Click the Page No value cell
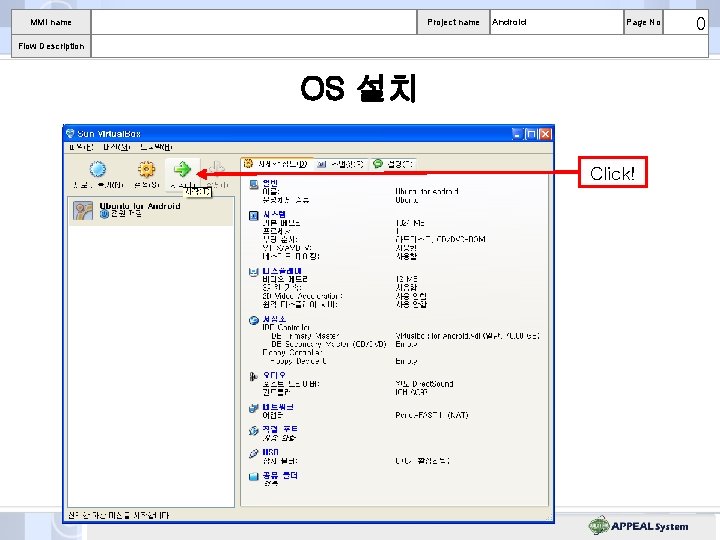The image size is (720, 540). click(x=686, y=22)
